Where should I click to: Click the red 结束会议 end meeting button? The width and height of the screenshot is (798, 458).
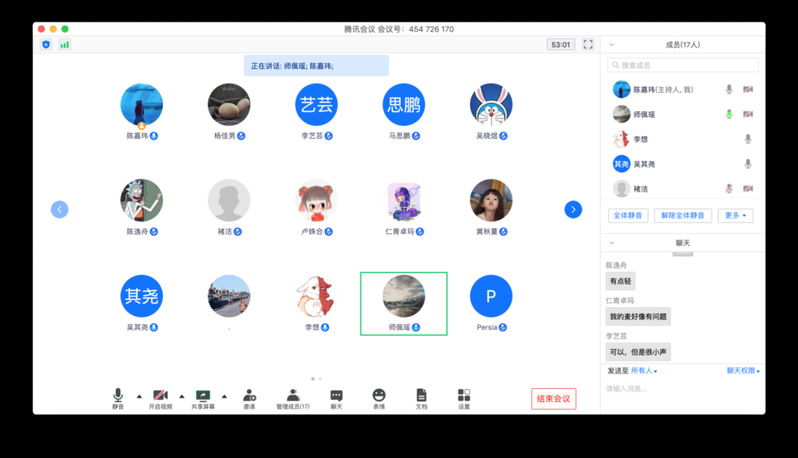click(553, 399)
